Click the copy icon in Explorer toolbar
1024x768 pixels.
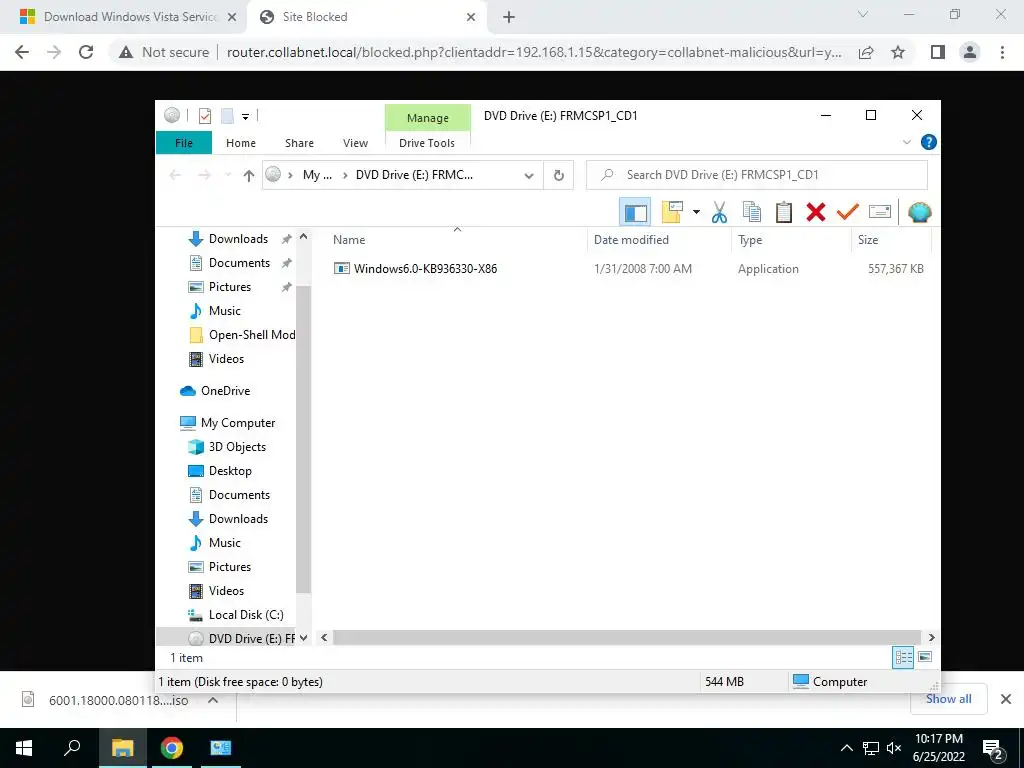pyautogui.click(x=752, y=212)
